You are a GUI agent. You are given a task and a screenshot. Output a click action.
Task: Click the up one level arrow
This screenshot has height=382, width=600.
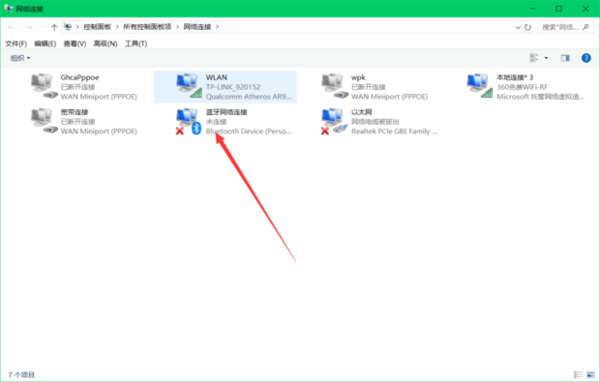[x=54, y=27]
